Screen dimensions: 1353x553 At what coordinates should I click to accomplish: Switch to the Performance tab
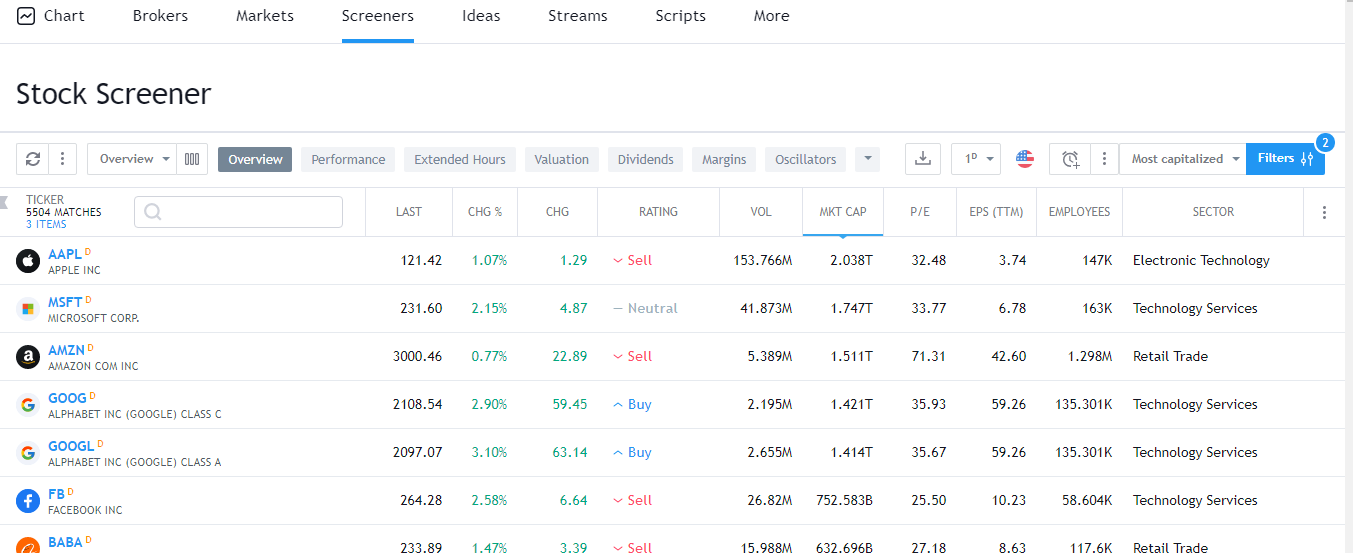(x=348, y=159)
